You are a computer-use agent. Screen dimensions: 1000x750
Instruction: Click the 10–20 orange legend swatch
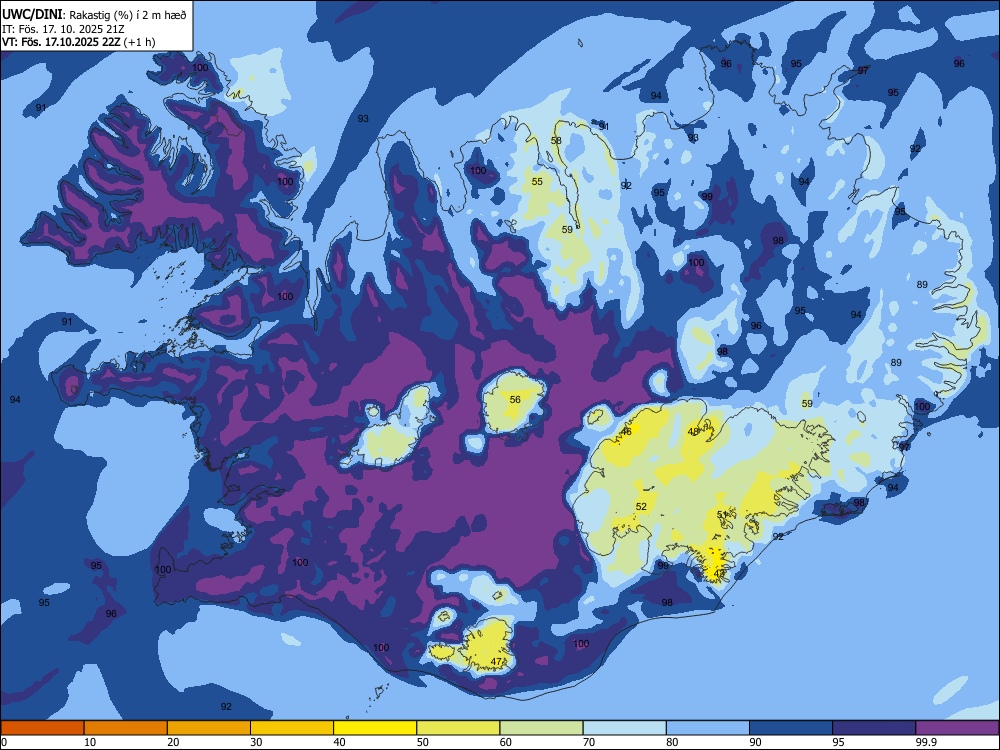(126, 728)
